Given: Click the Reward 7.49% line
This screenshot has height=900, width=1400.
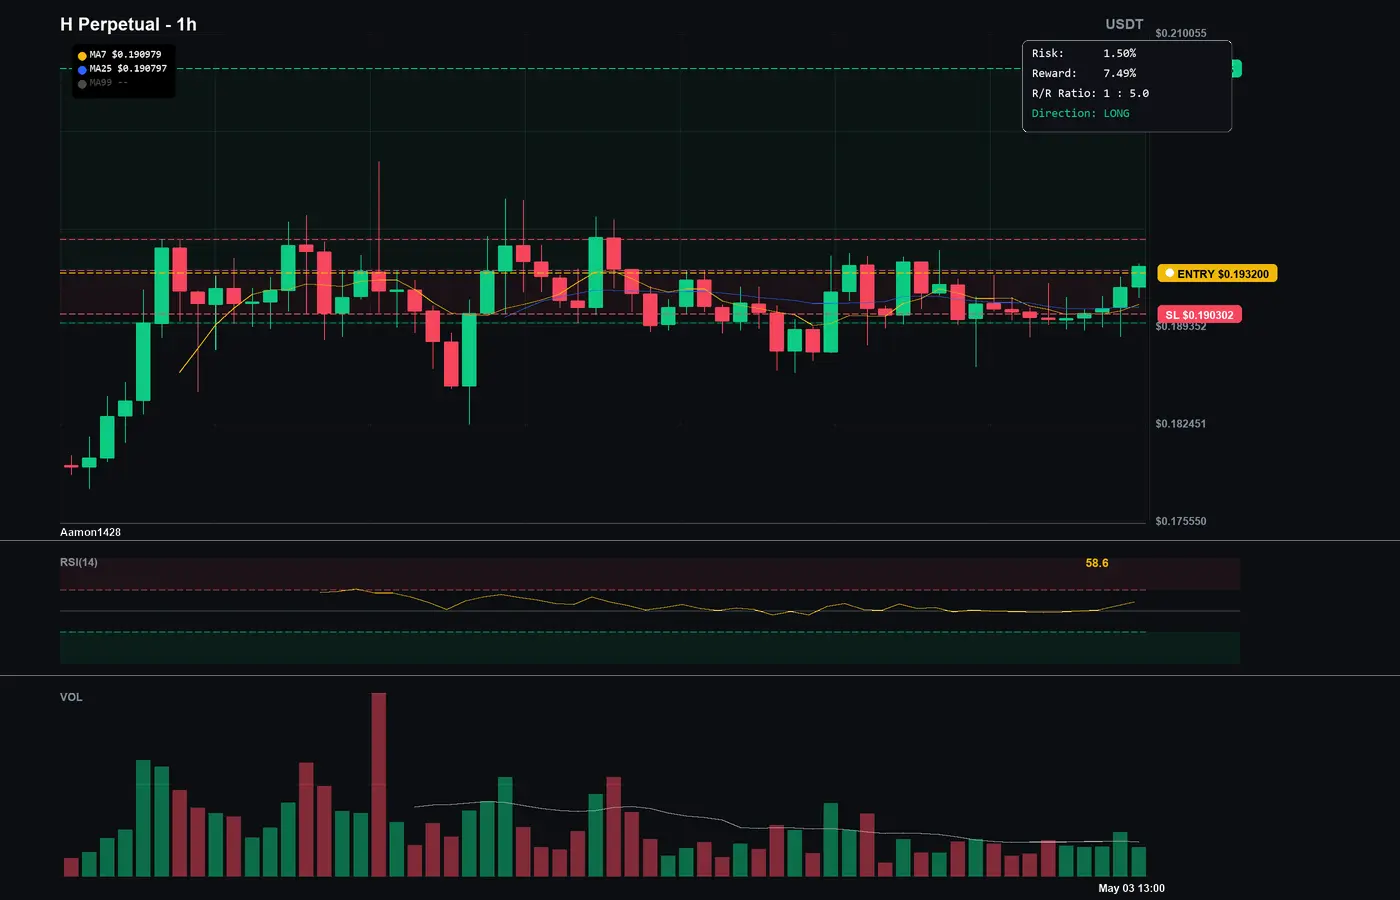Looking at the screenshot, I should pyautogui.click(x=1084, y=73).
